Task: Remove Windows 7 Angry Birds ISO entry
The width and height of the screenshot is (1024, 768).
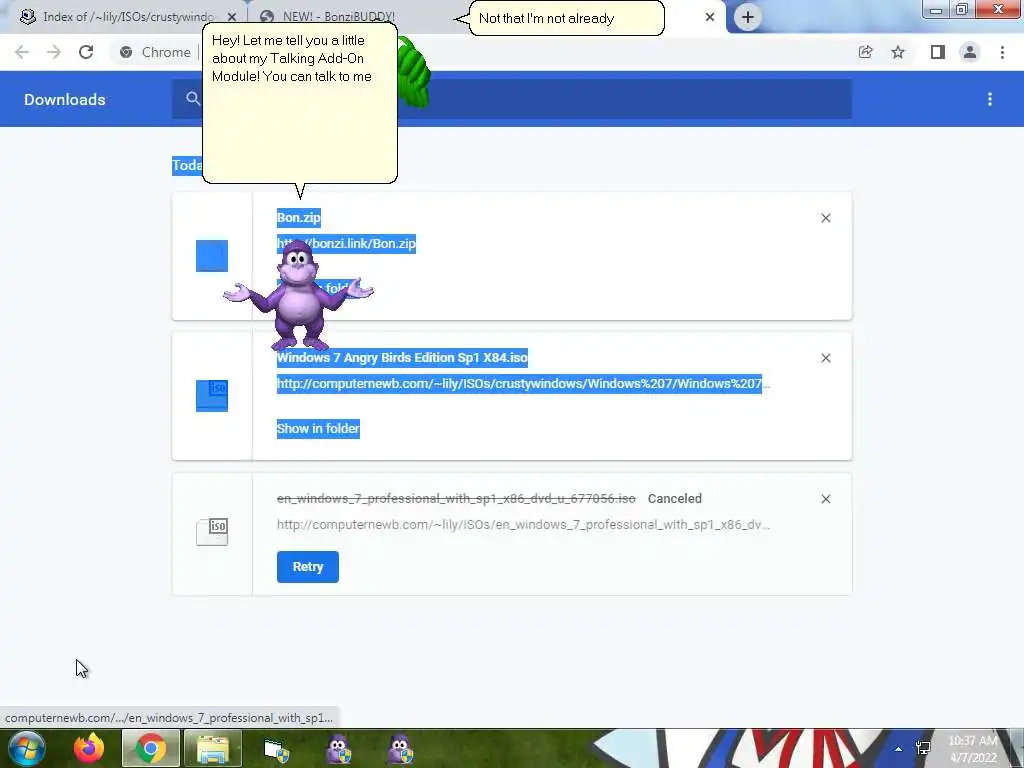Action: [826, 358]
